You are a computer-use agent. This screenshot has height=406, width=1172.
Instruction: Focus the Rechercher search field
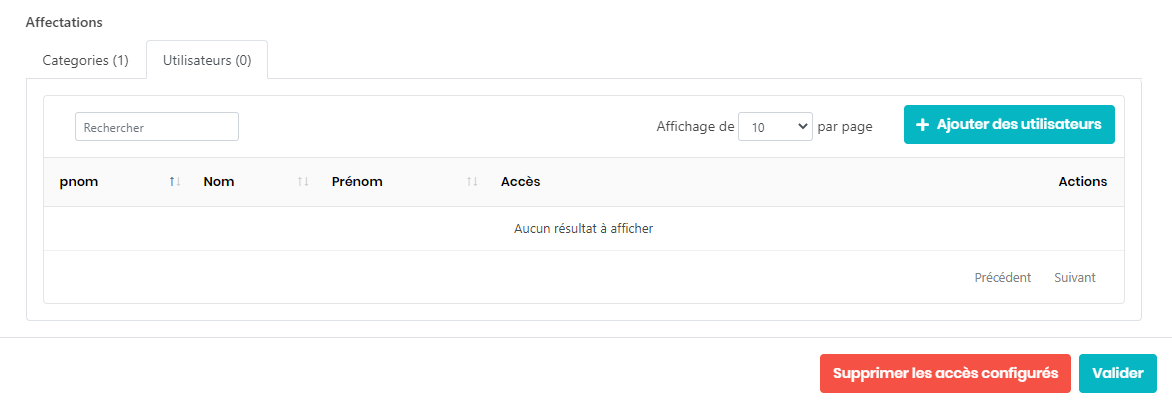point(157,127)
